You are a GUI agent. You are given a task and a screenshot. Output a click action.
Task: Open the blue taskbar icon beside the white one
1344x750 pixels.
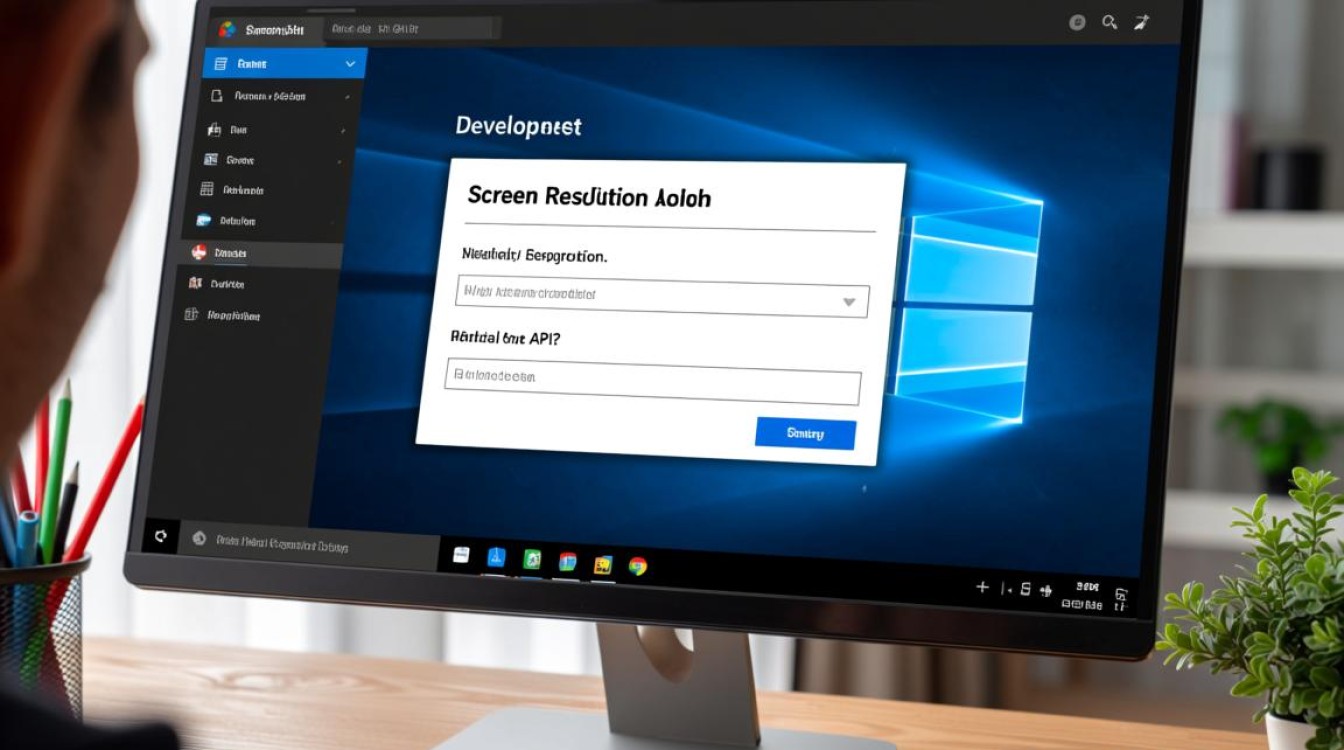[497, 558]
